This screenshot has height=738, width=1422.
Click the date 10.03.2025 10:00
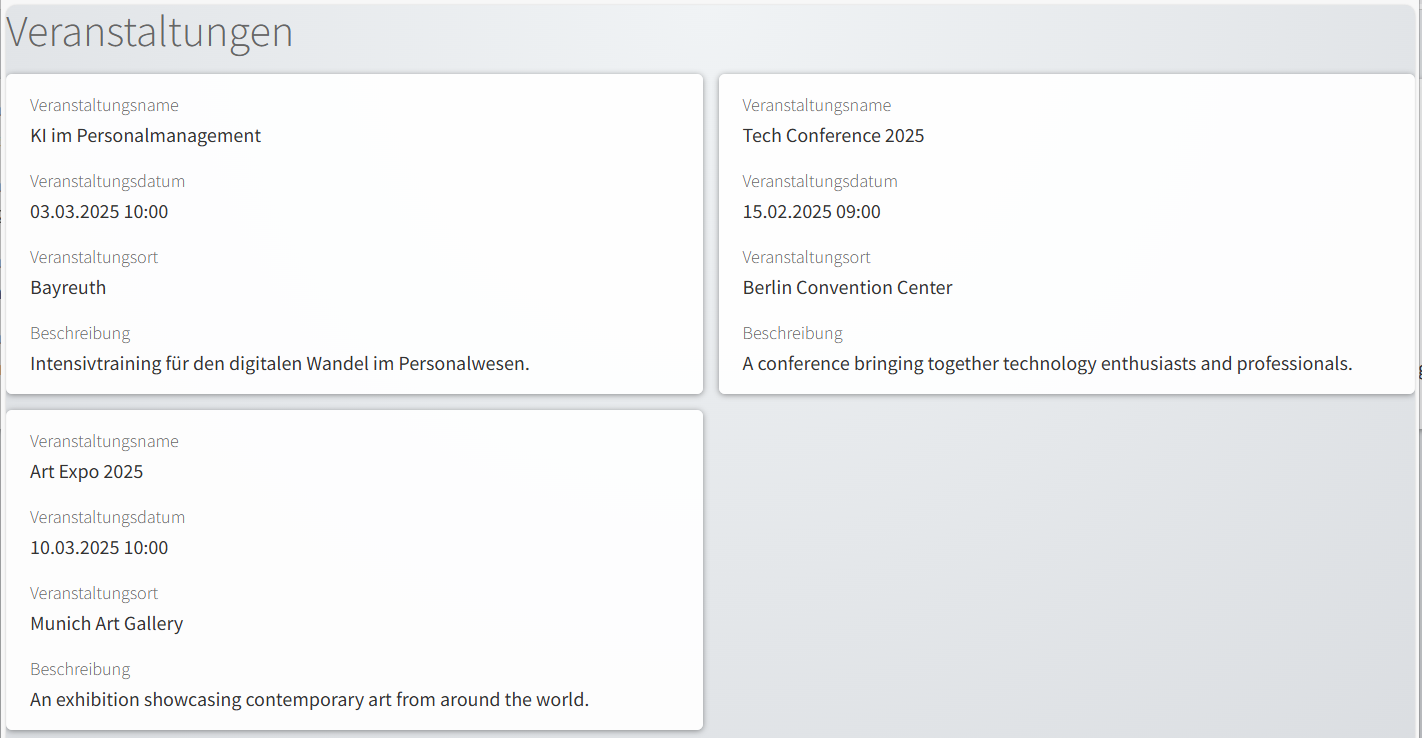99,548
